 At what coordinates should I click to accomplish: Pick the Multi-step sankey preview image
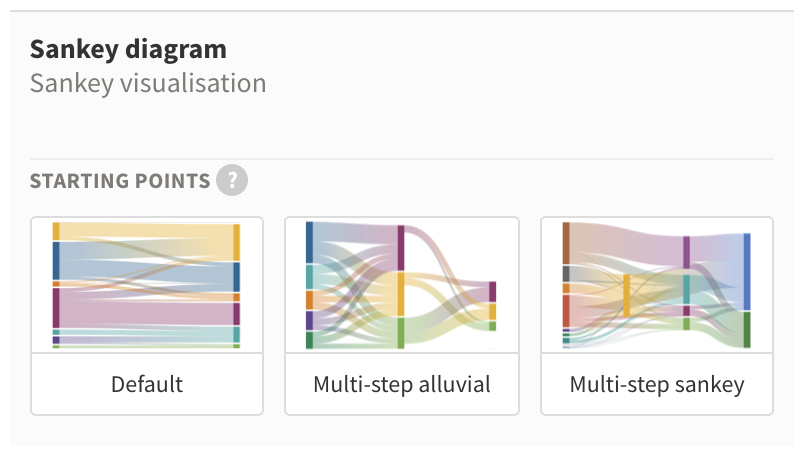pos(657,285)
